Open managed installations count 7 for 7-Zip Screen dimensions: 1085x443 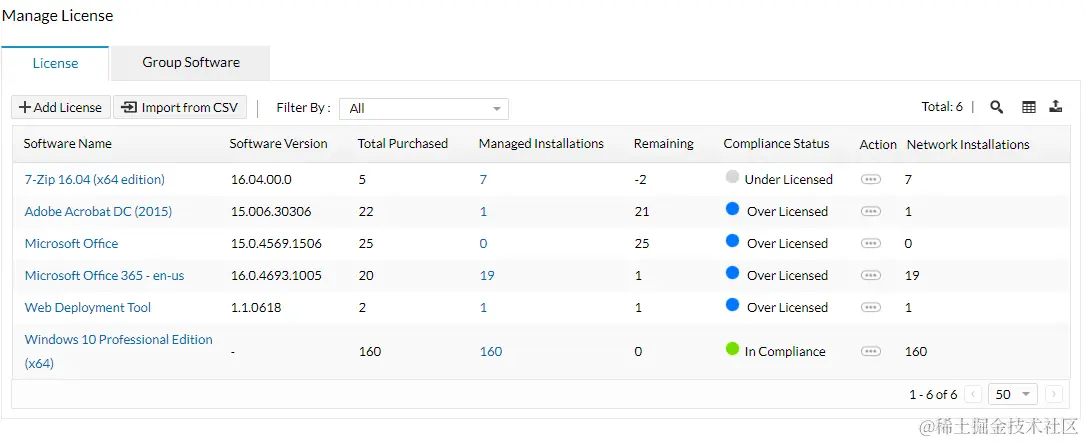[x=483, y=179]
